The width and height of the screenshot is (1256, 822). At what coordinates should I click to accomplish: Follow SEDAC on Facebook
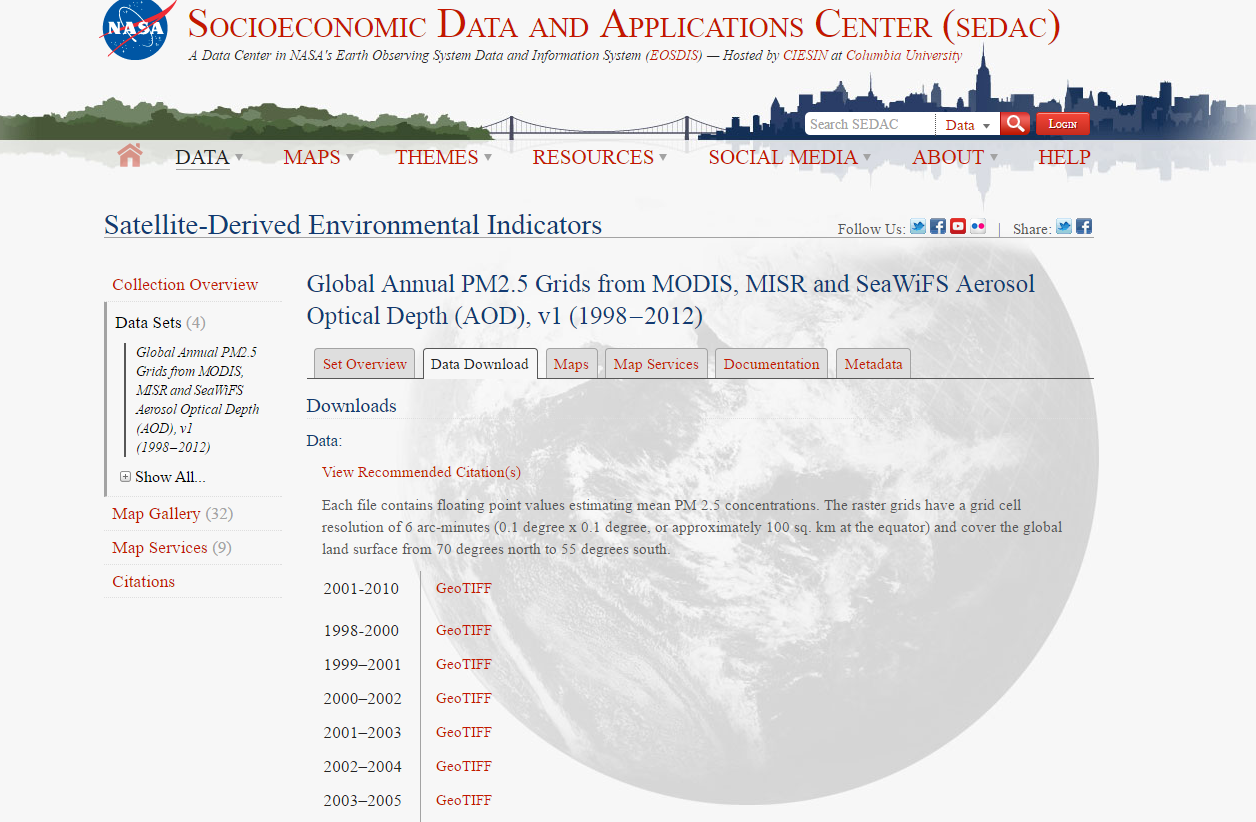pos(938,226)
